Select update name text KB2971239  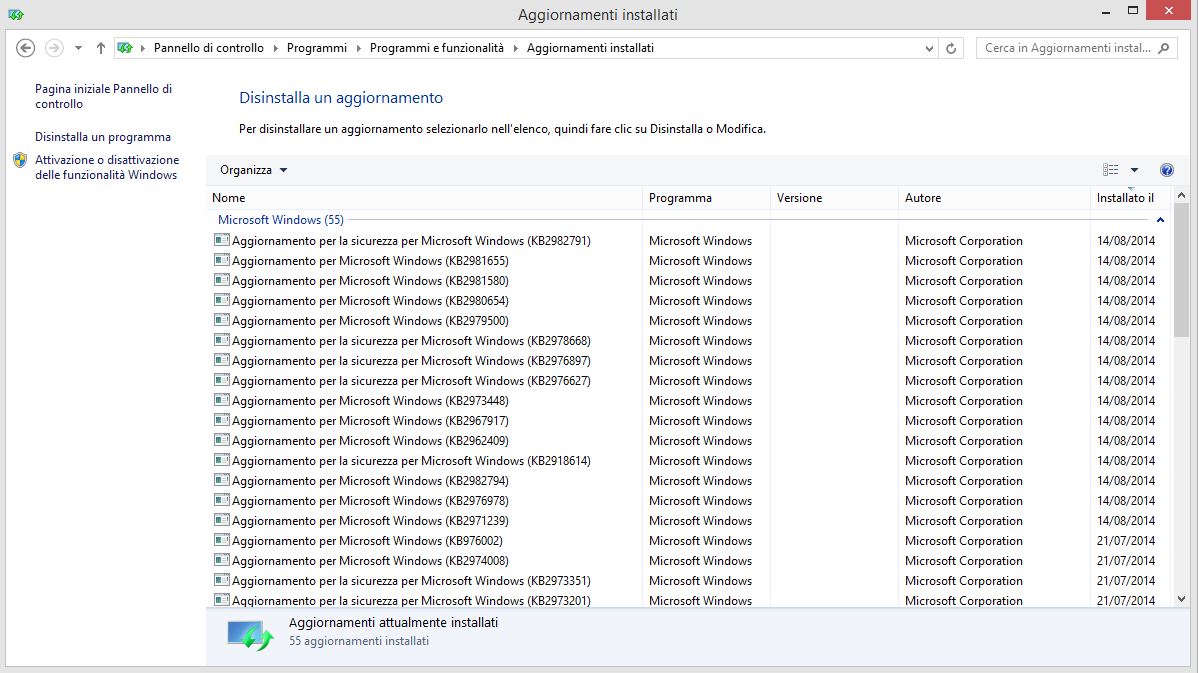tap(370, 521)
